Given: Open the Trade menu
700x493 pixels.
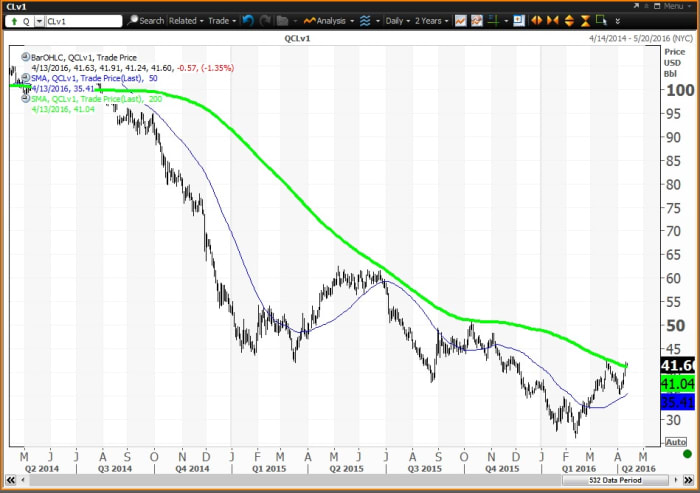Looking at the screenshot, I should (x=222, y=21).
